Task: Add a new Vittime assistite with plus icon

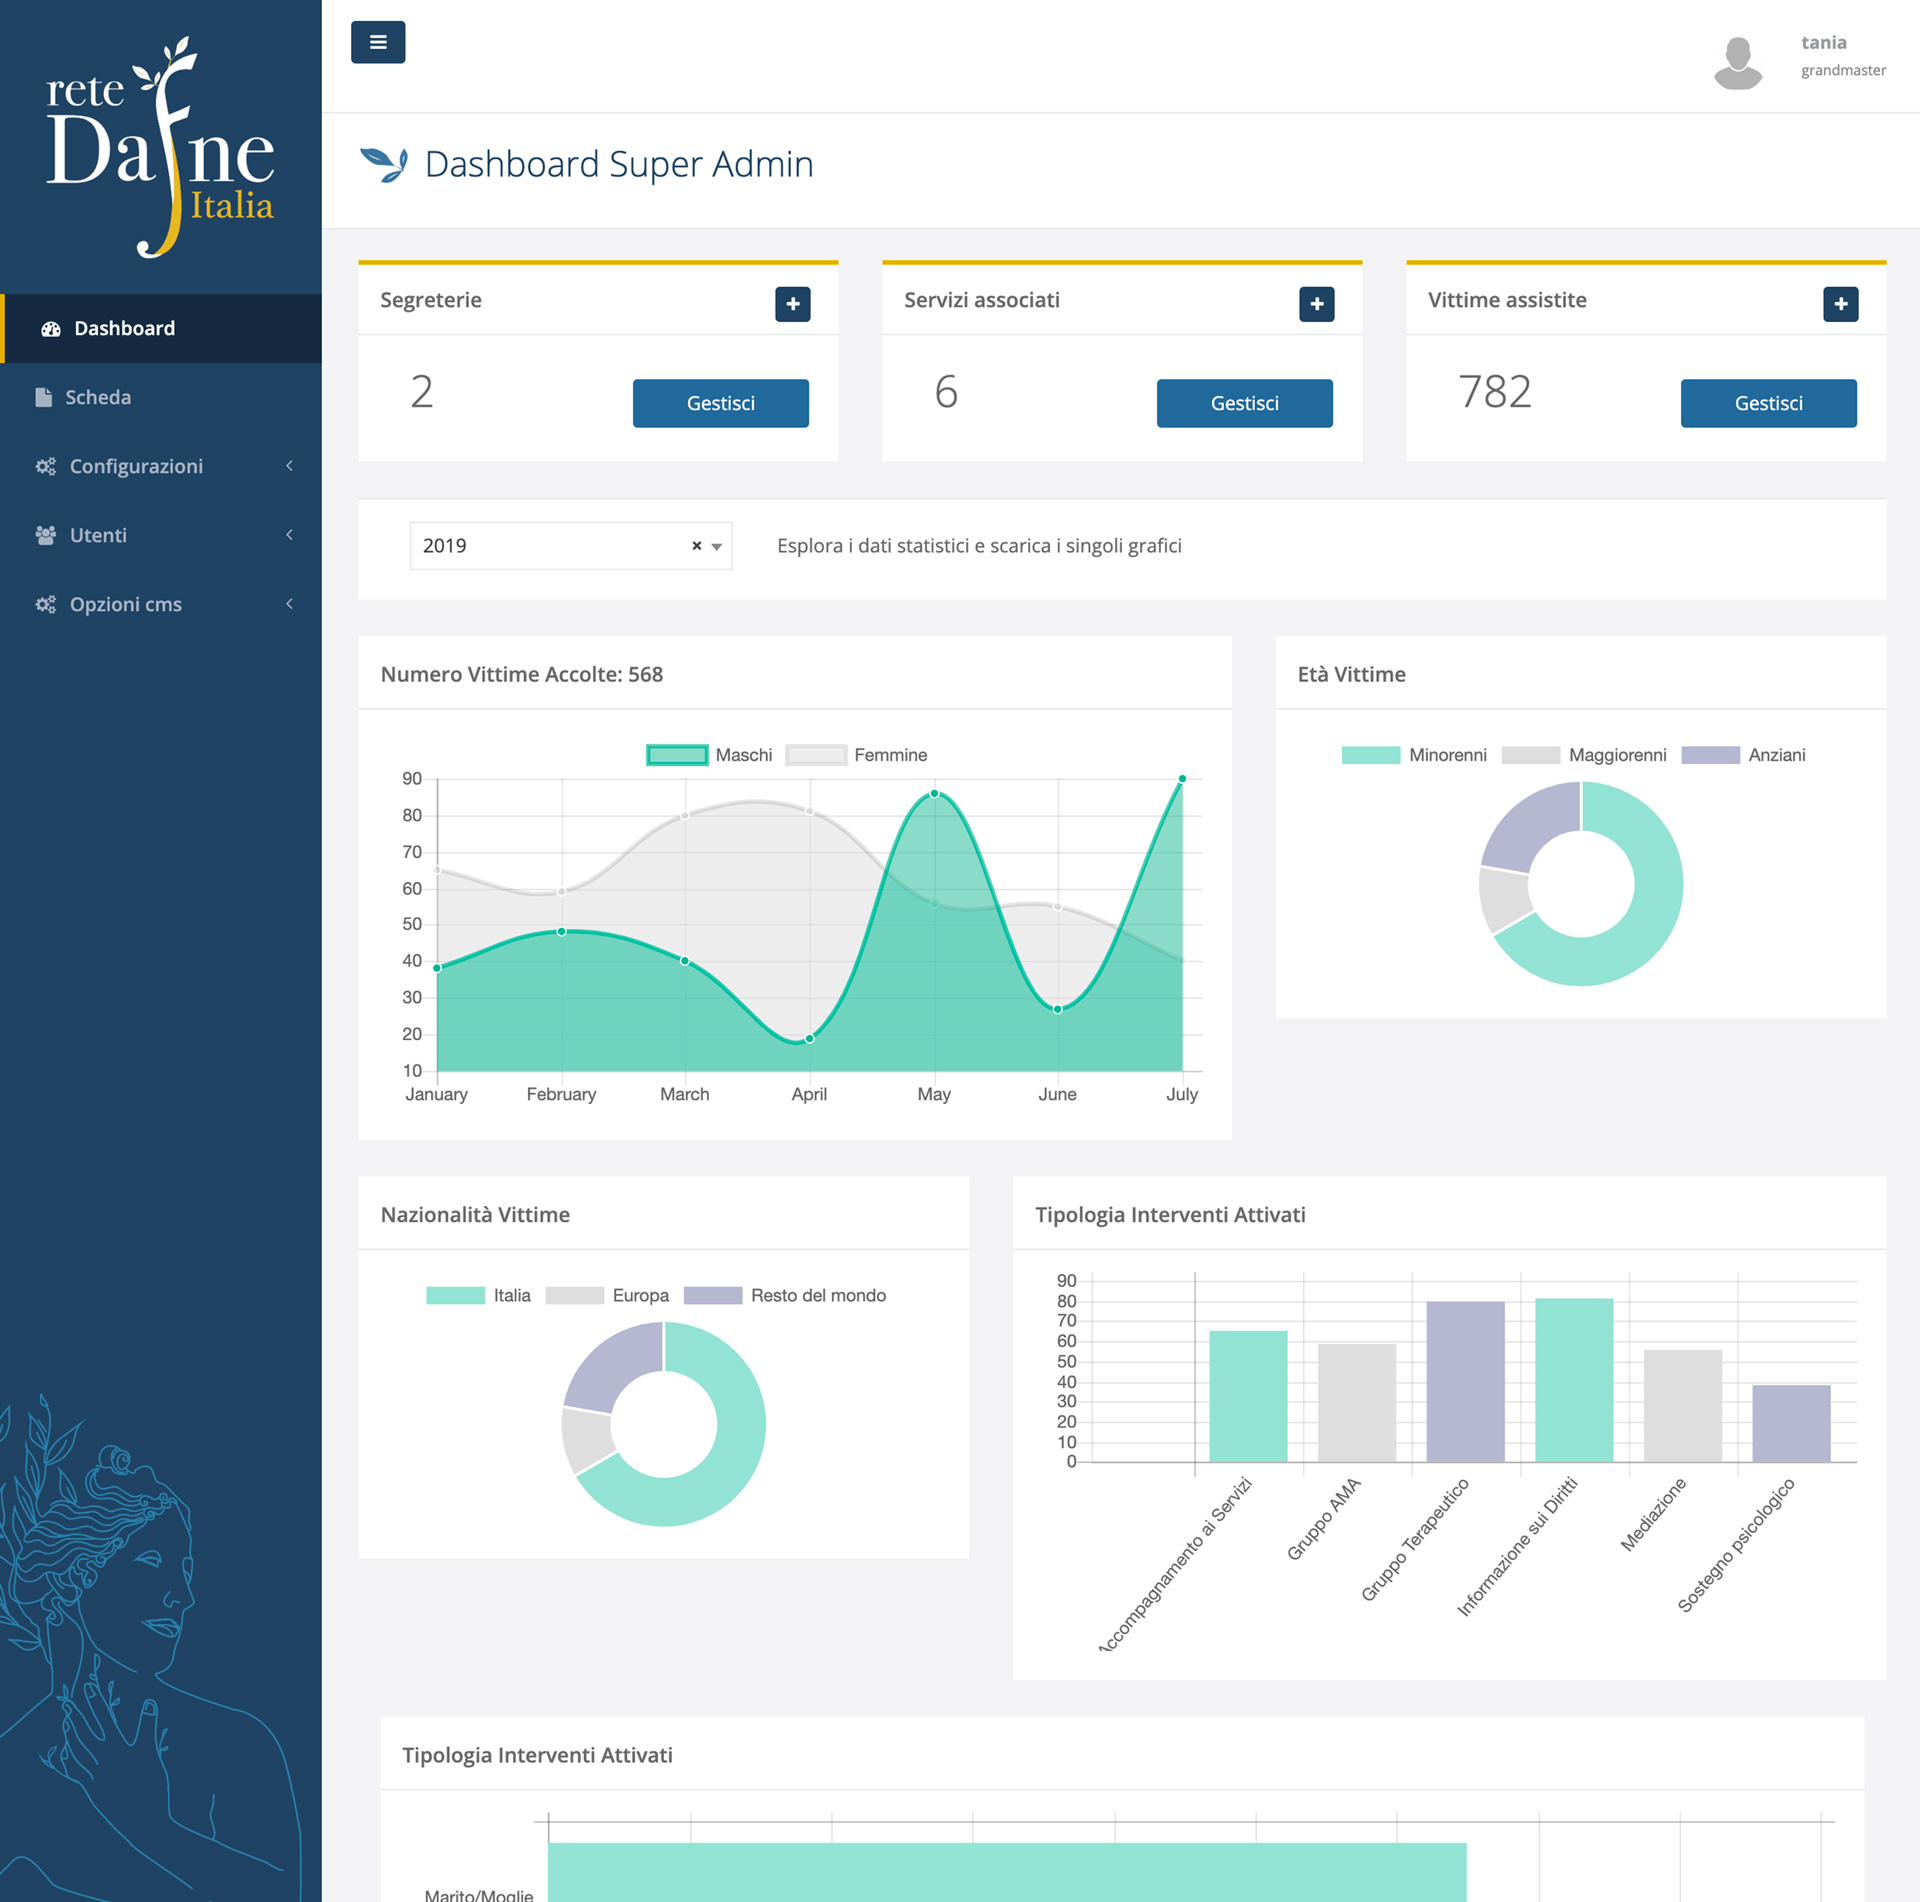Action: [1841, 304]
